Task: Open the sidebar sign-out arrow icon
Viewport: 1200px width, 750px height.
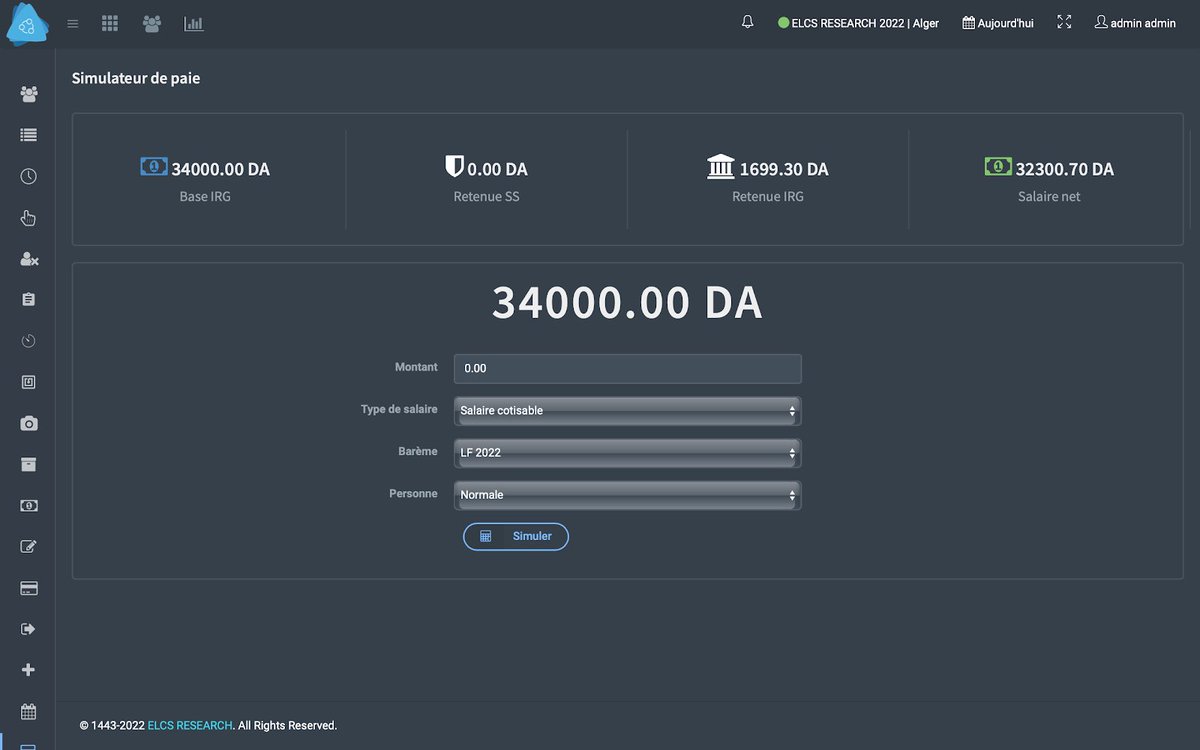Action: pyautogui.click(x=29, y=629)
